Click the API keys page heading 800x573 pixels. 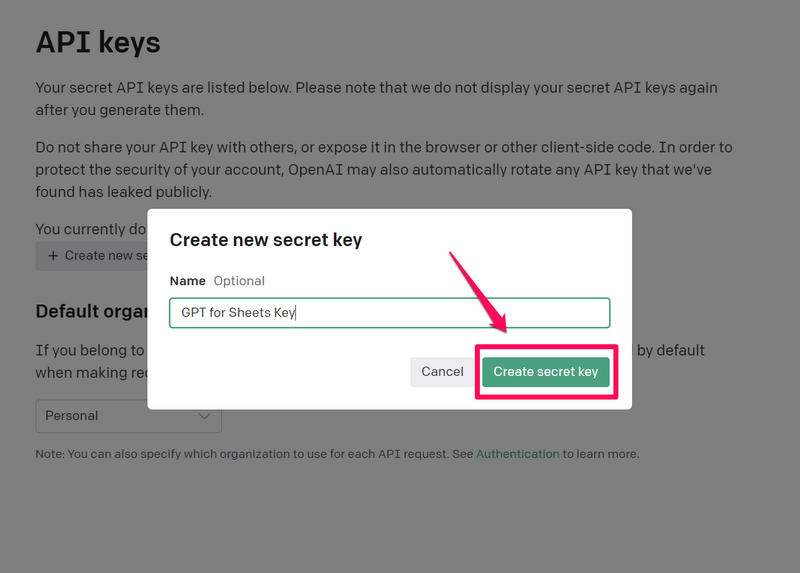tap(98, 43)
